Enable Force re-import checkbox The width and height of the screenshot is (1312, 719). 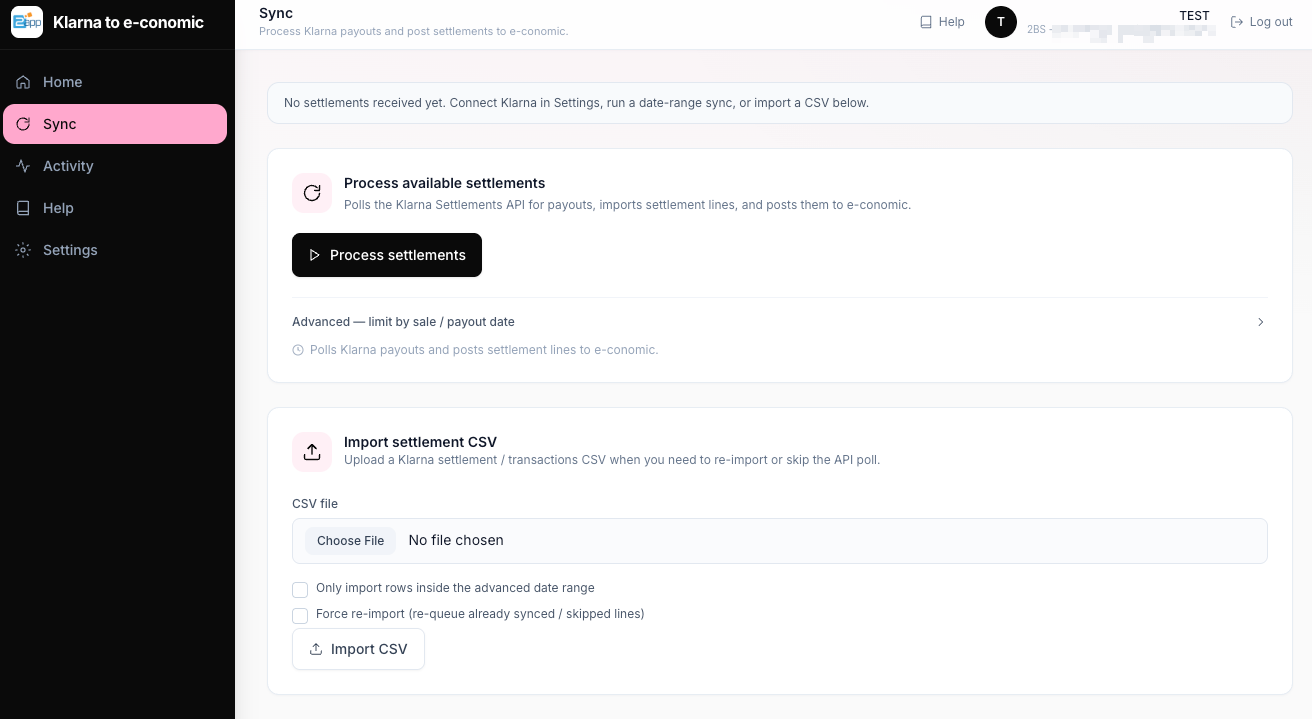pyautogui.click(x=300, y=615)
